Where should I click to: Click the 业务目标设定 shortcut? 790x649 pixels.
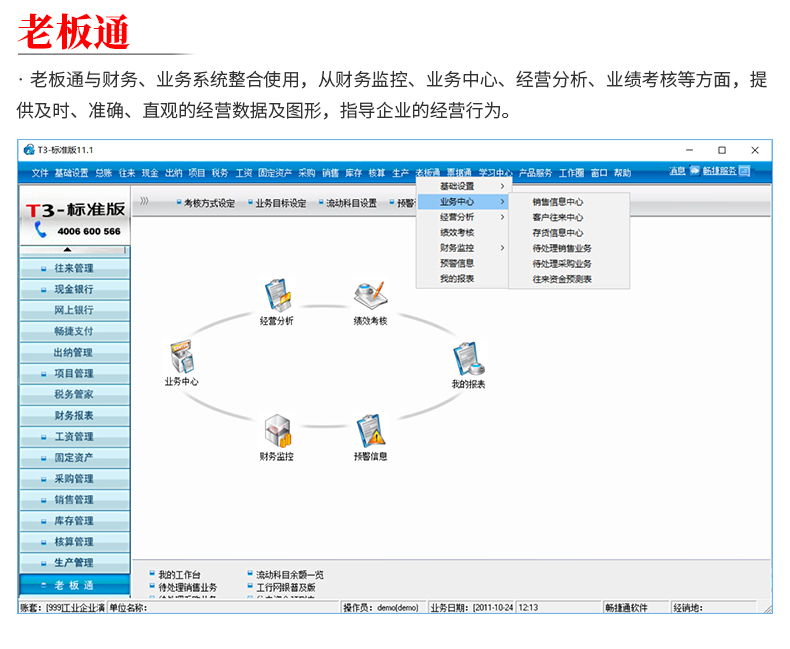279,203
